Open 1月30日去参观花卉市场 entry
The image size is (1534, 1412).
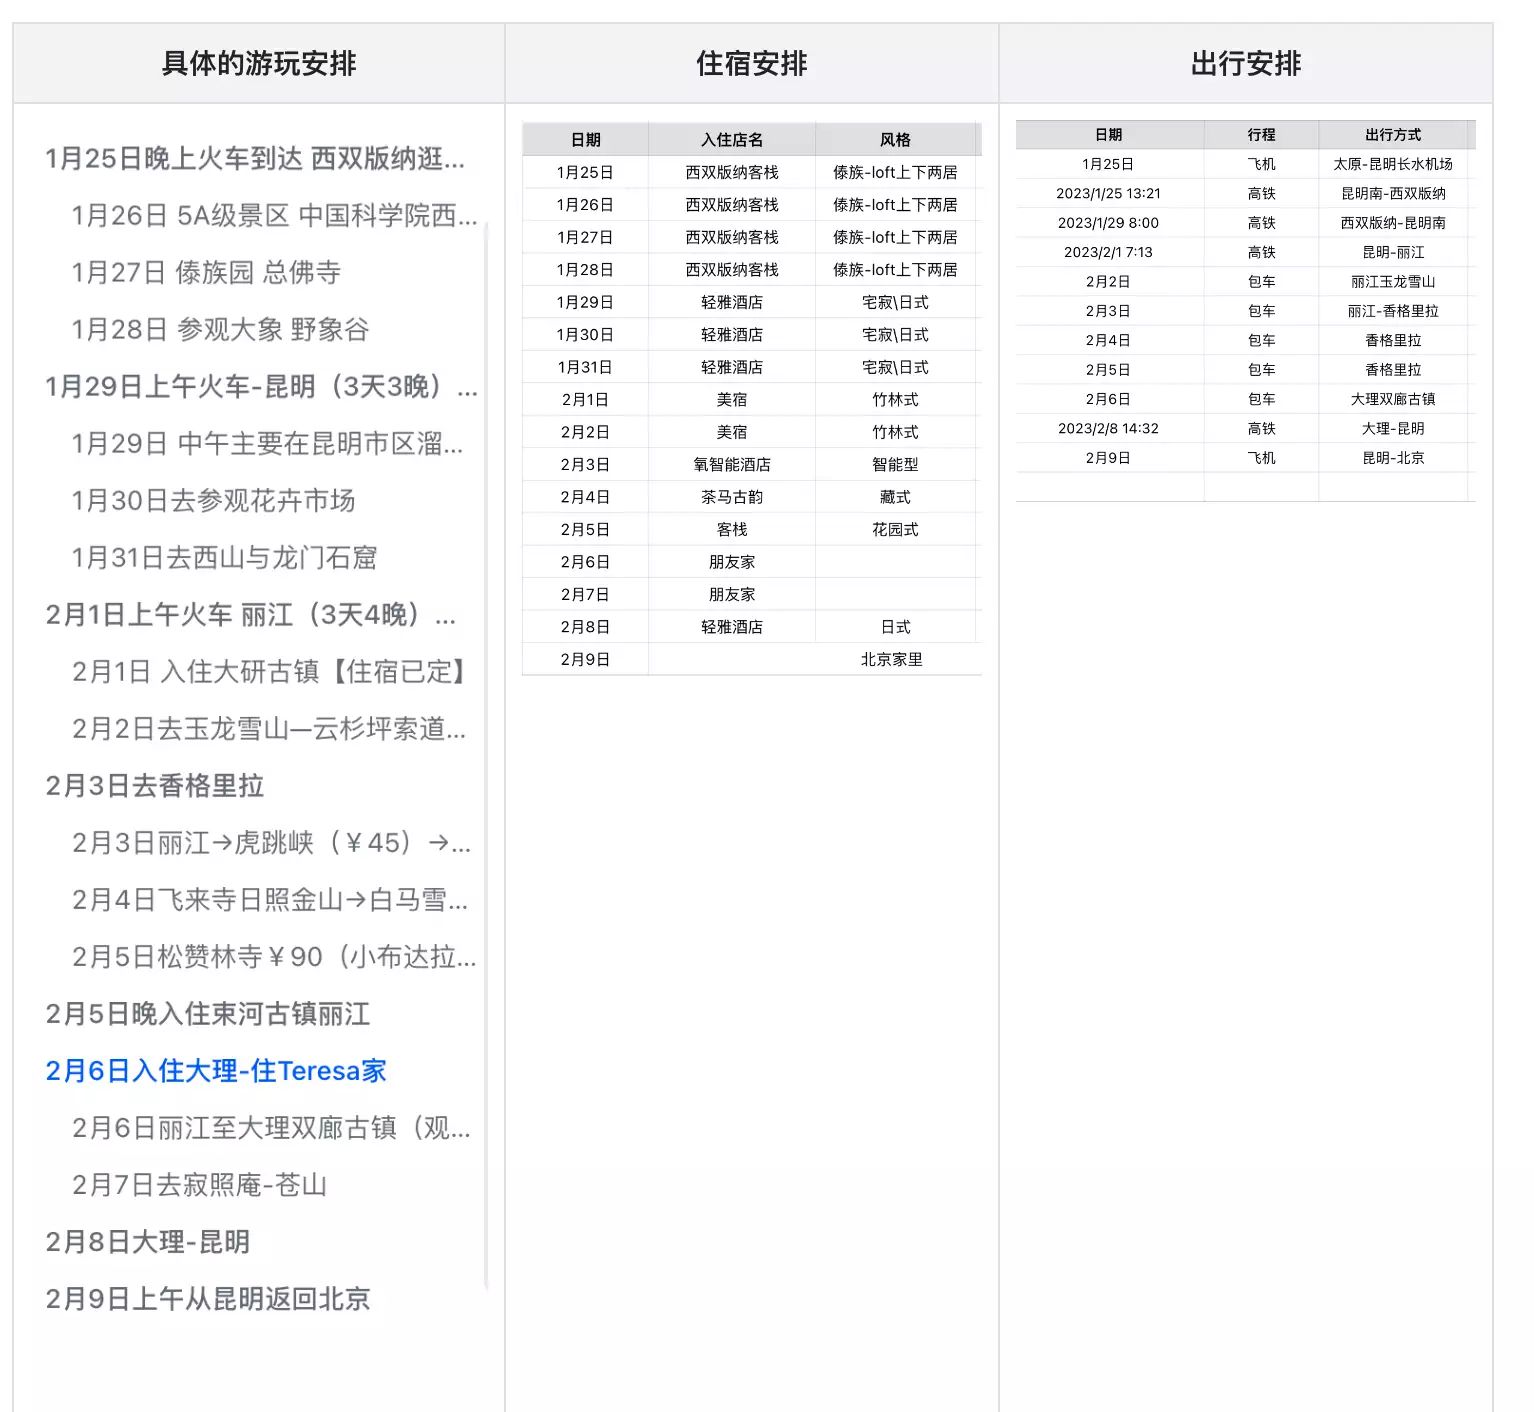[213, 501]
